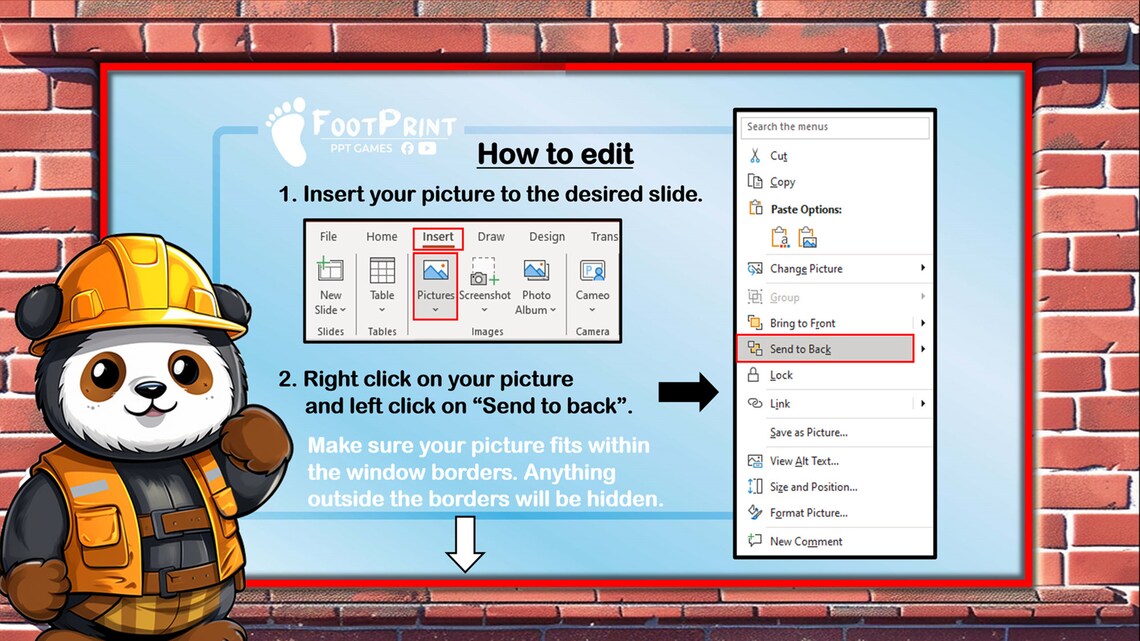Switch to the Insert ribbon tab
Viewport: 1140px width, 641px height.
pyautogui.click(x=438, y=236)
